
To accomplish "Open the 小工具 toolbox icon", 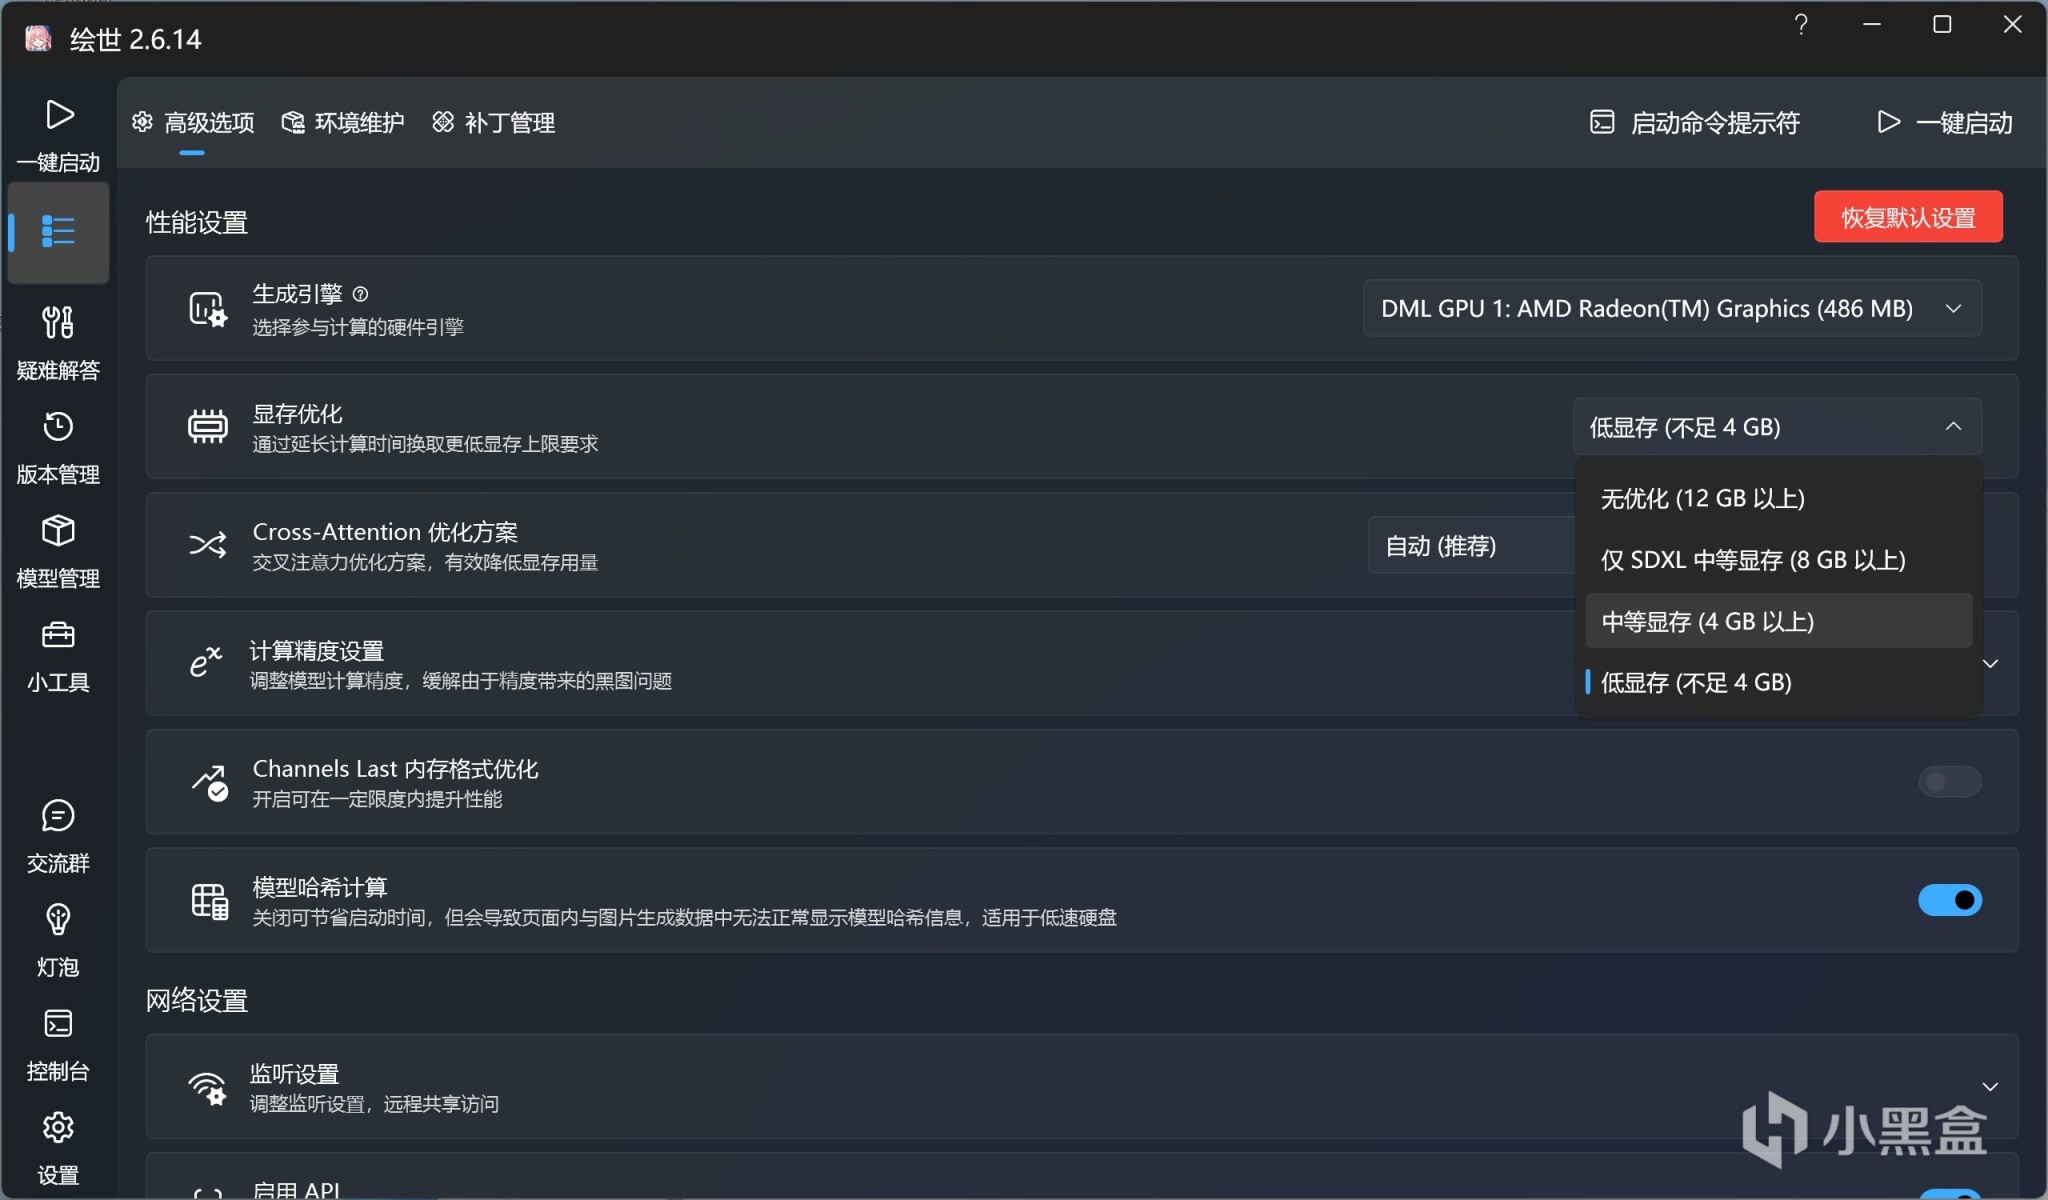I will [x=58, y=635].
